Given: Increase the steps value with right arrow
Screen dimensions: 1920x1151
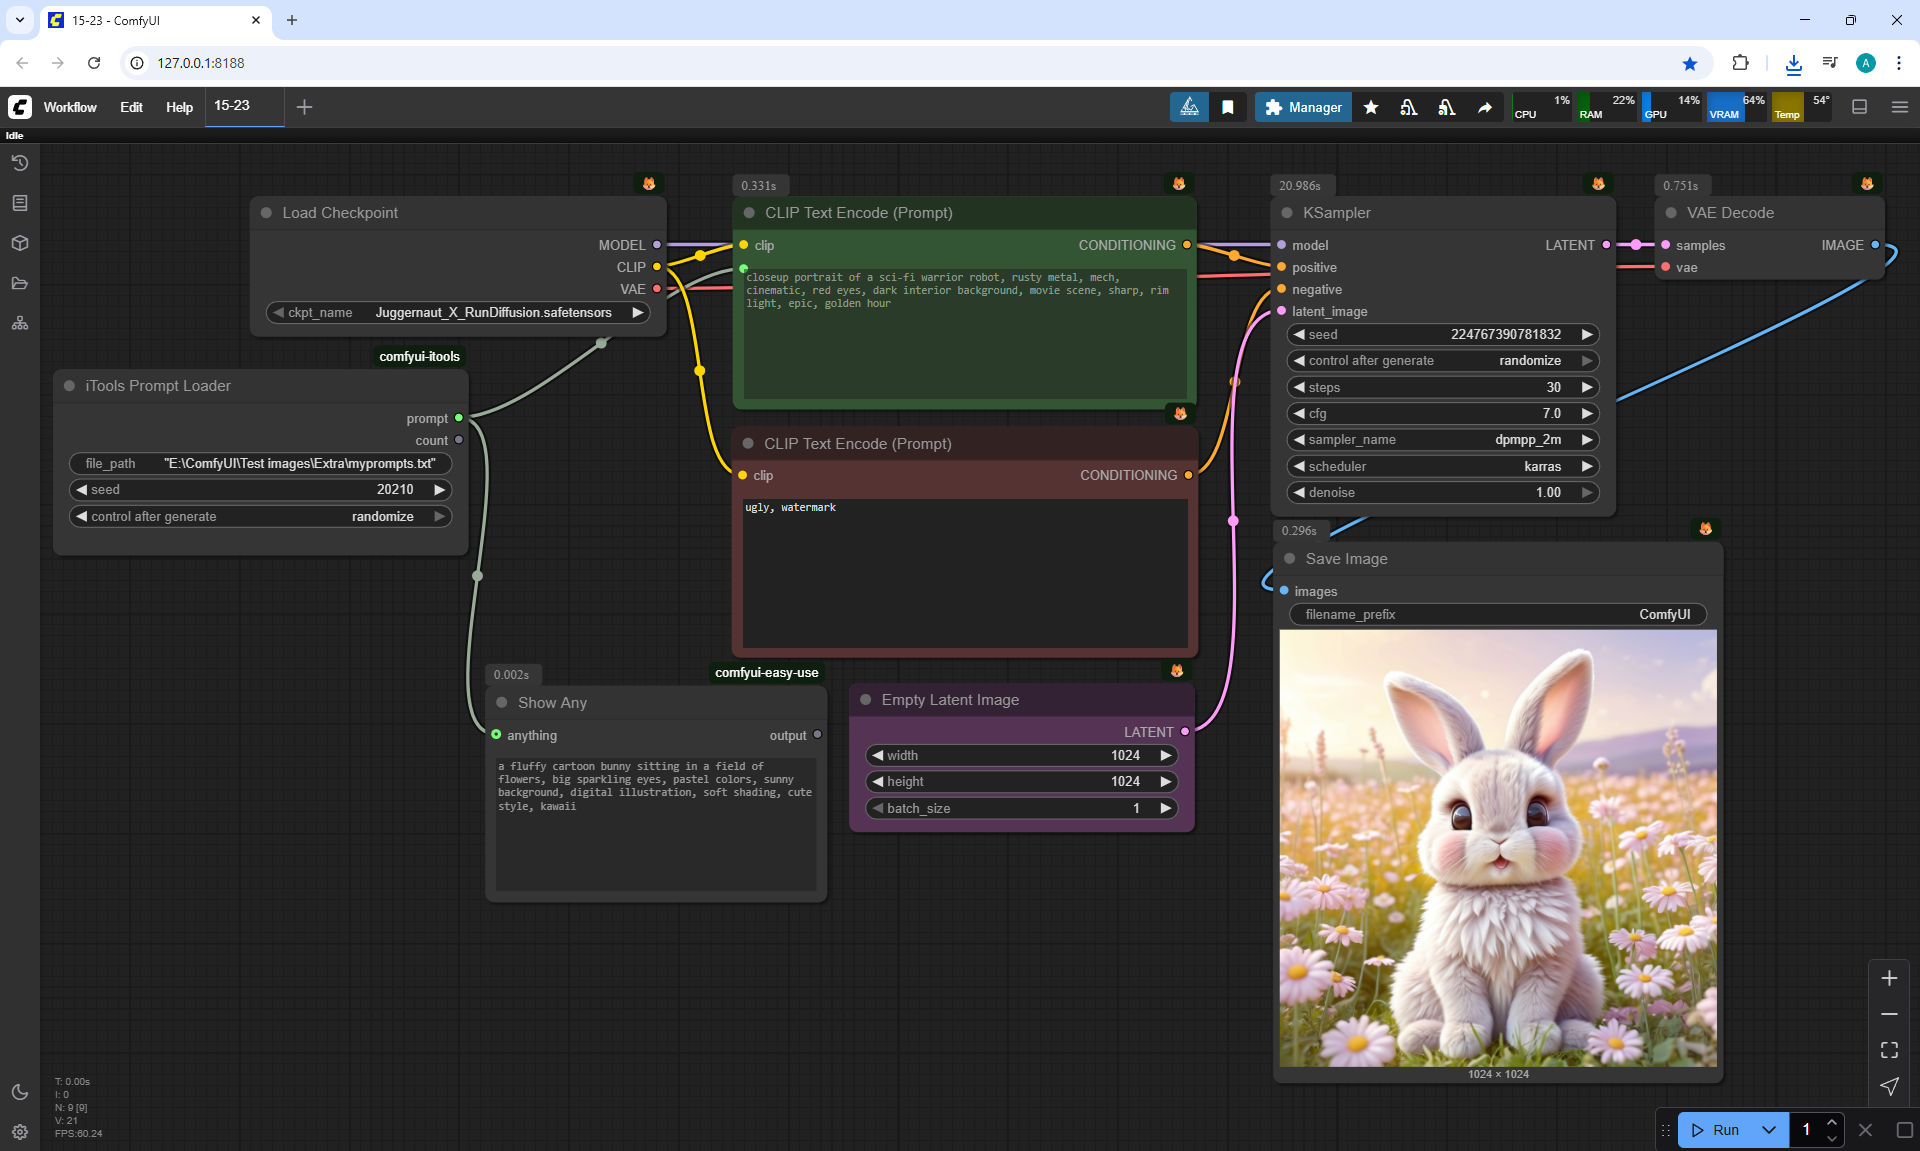Looking at the screenshot, I should [1587, 387].
